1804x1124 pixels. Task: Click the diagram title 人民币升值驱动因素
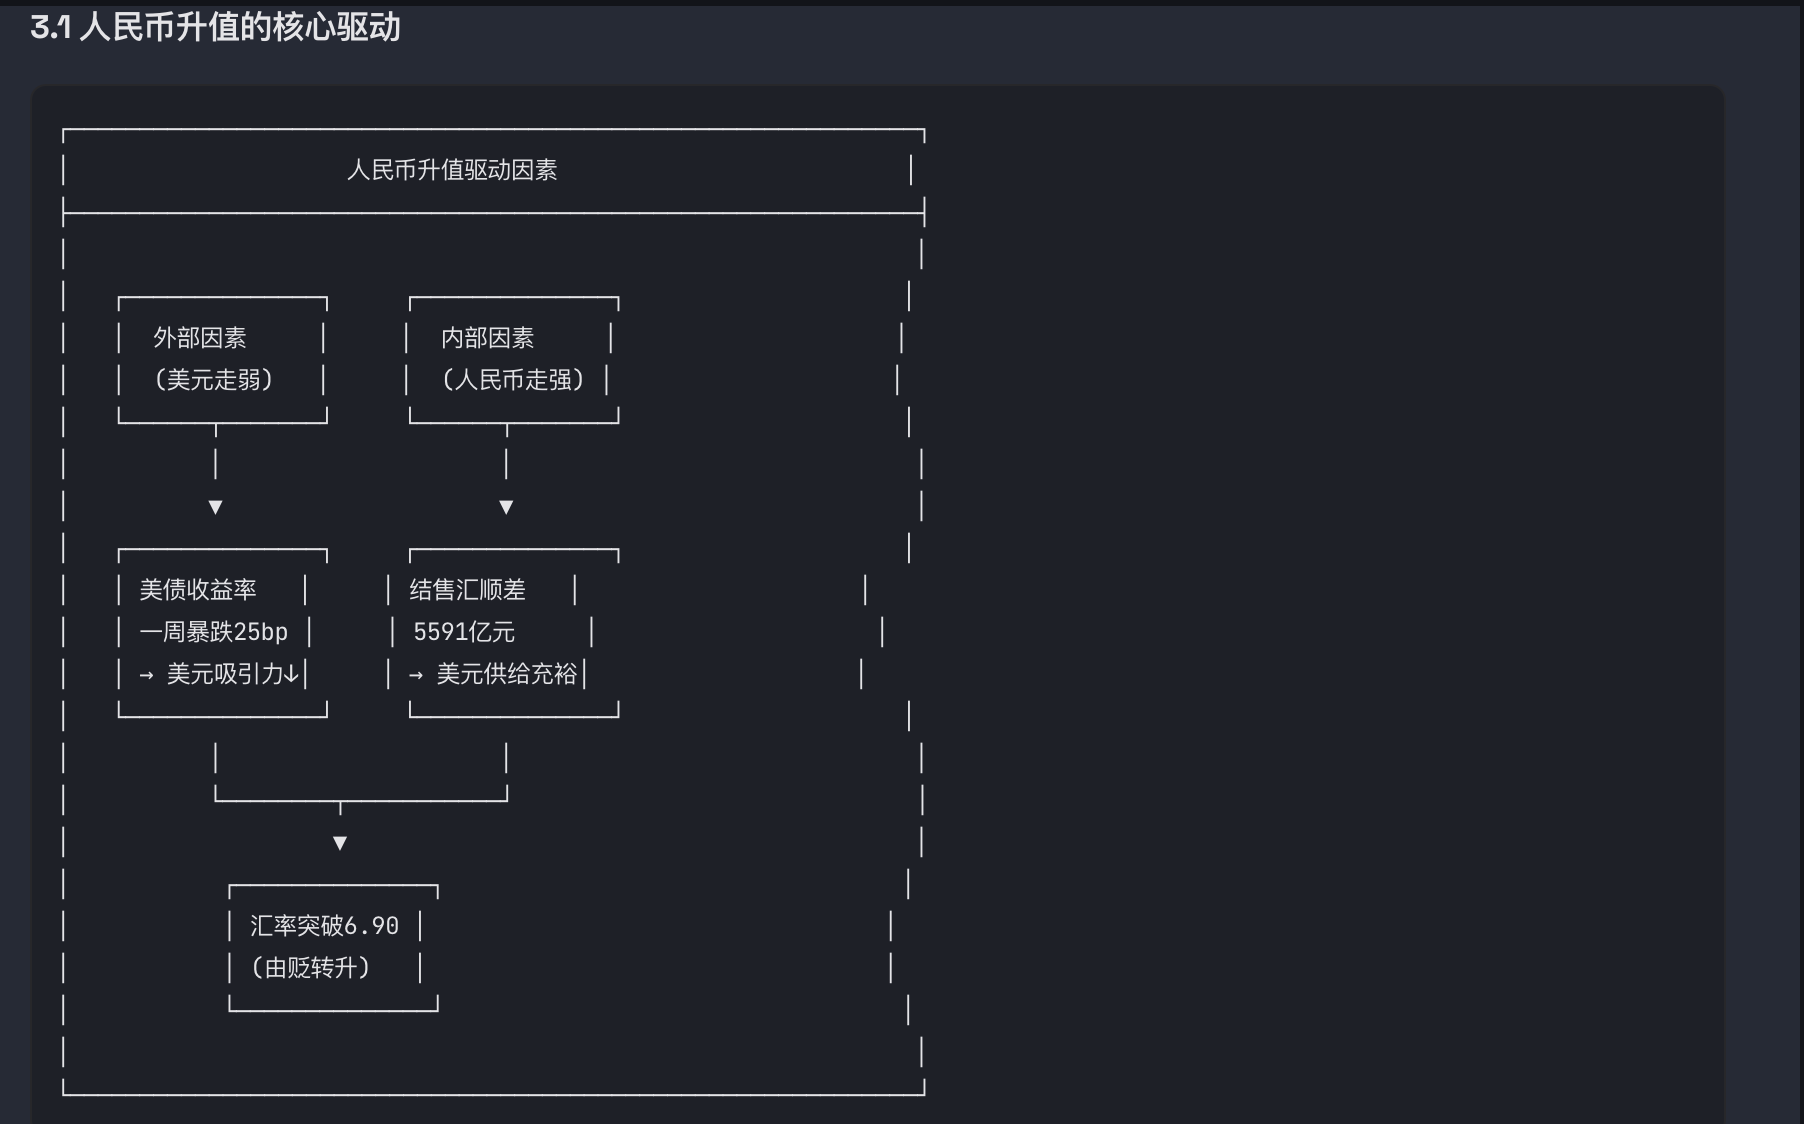[452, 170]
